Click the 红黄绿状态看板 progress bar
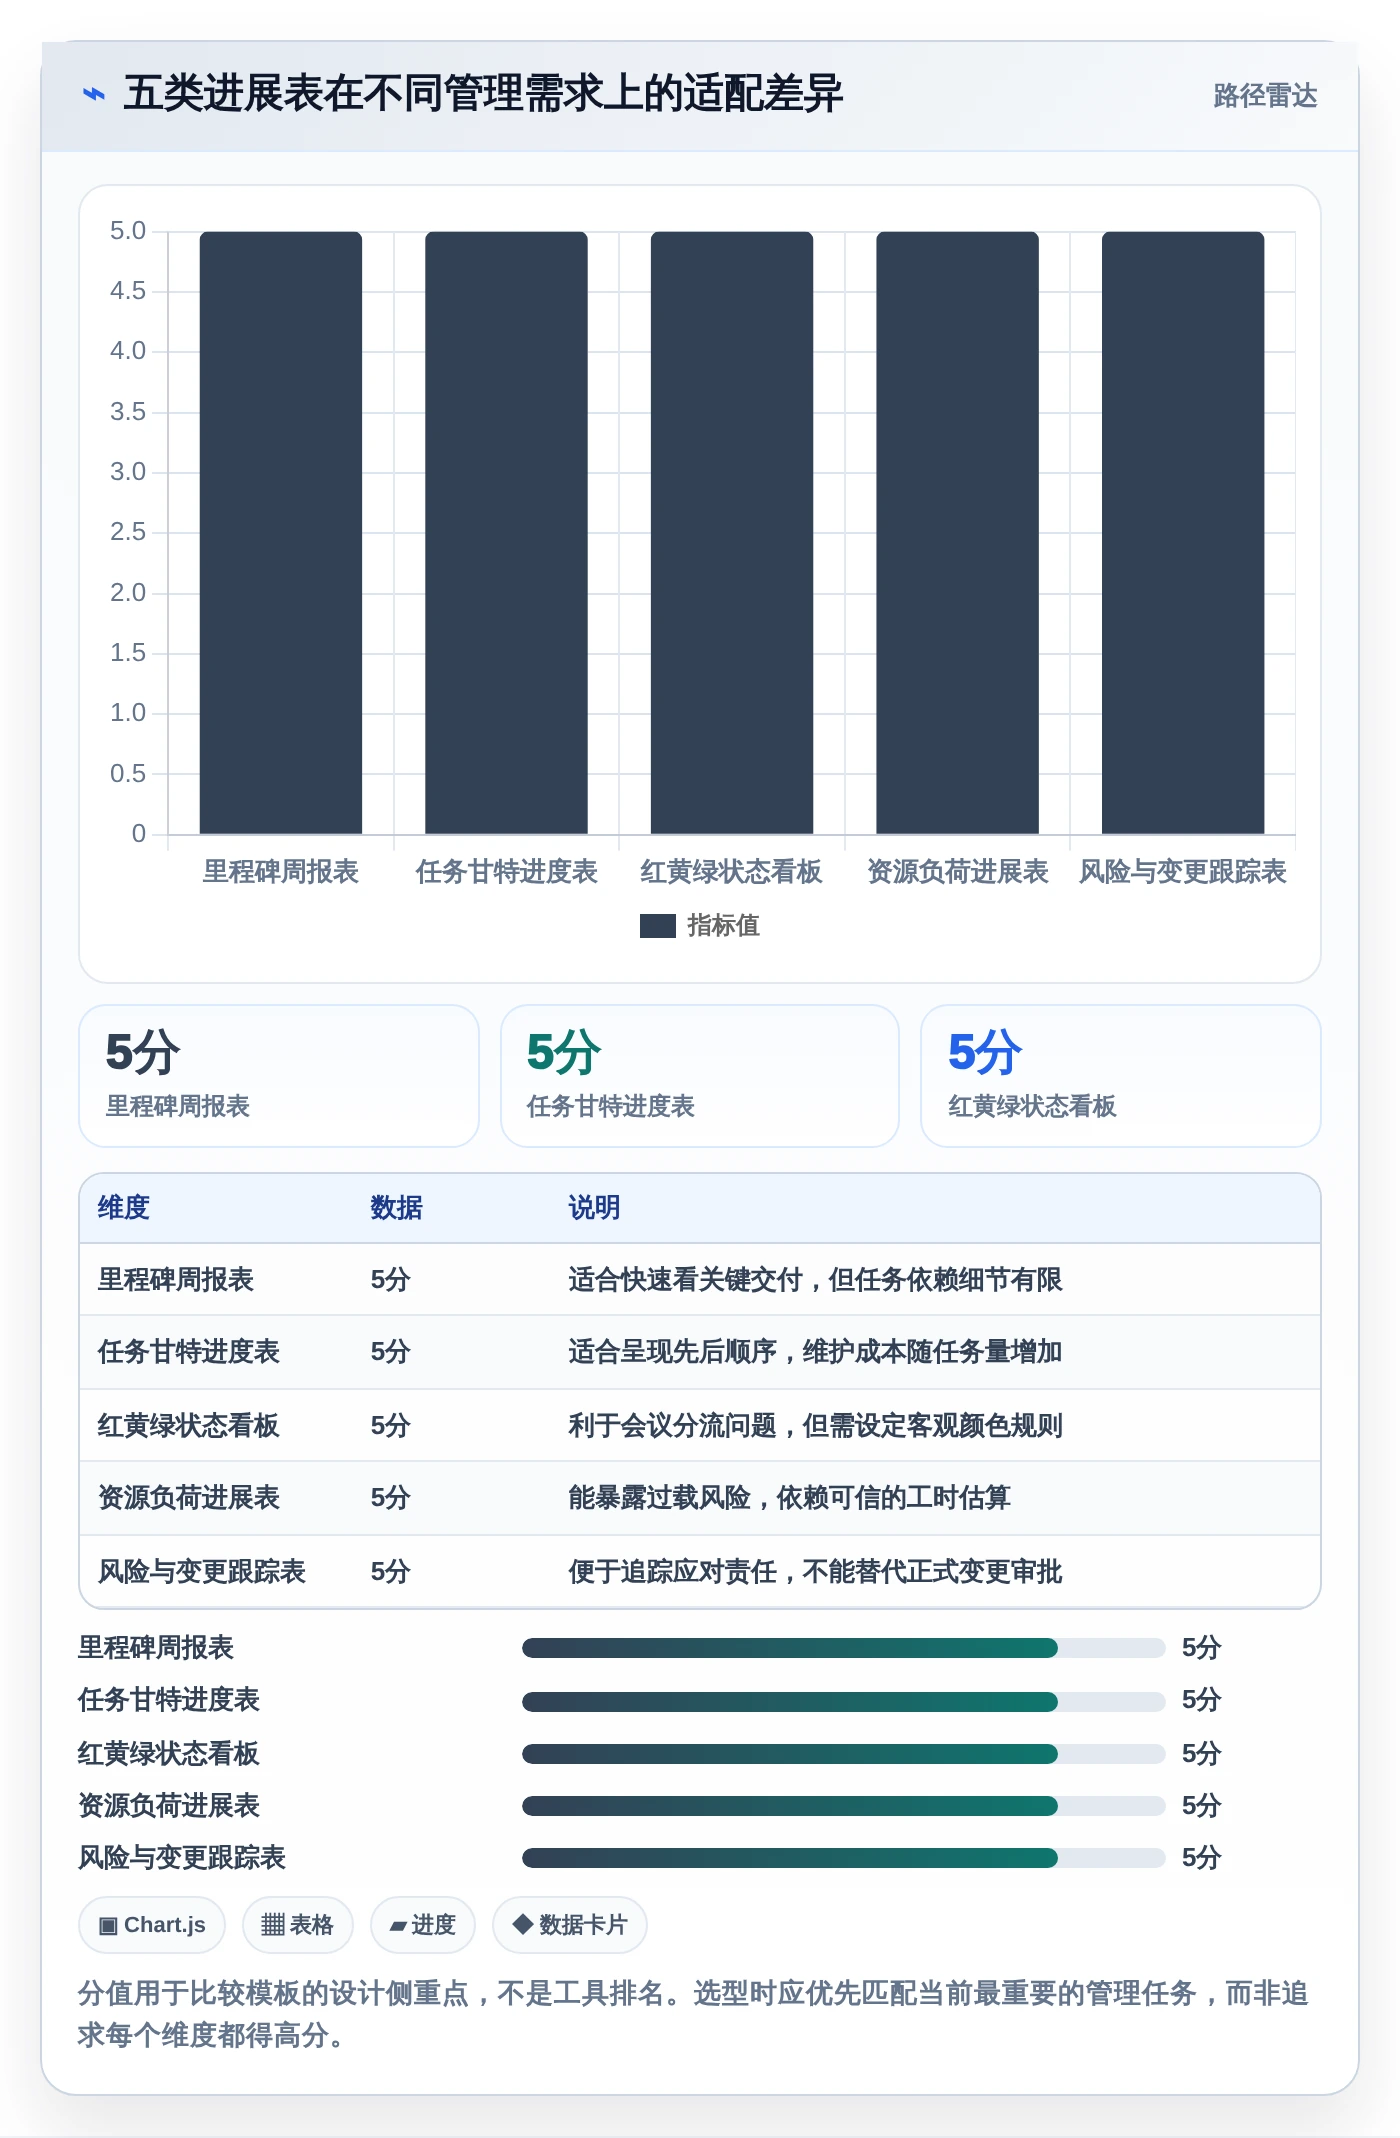This screenshot has height=2138, width=1400. coord(843,1753)
